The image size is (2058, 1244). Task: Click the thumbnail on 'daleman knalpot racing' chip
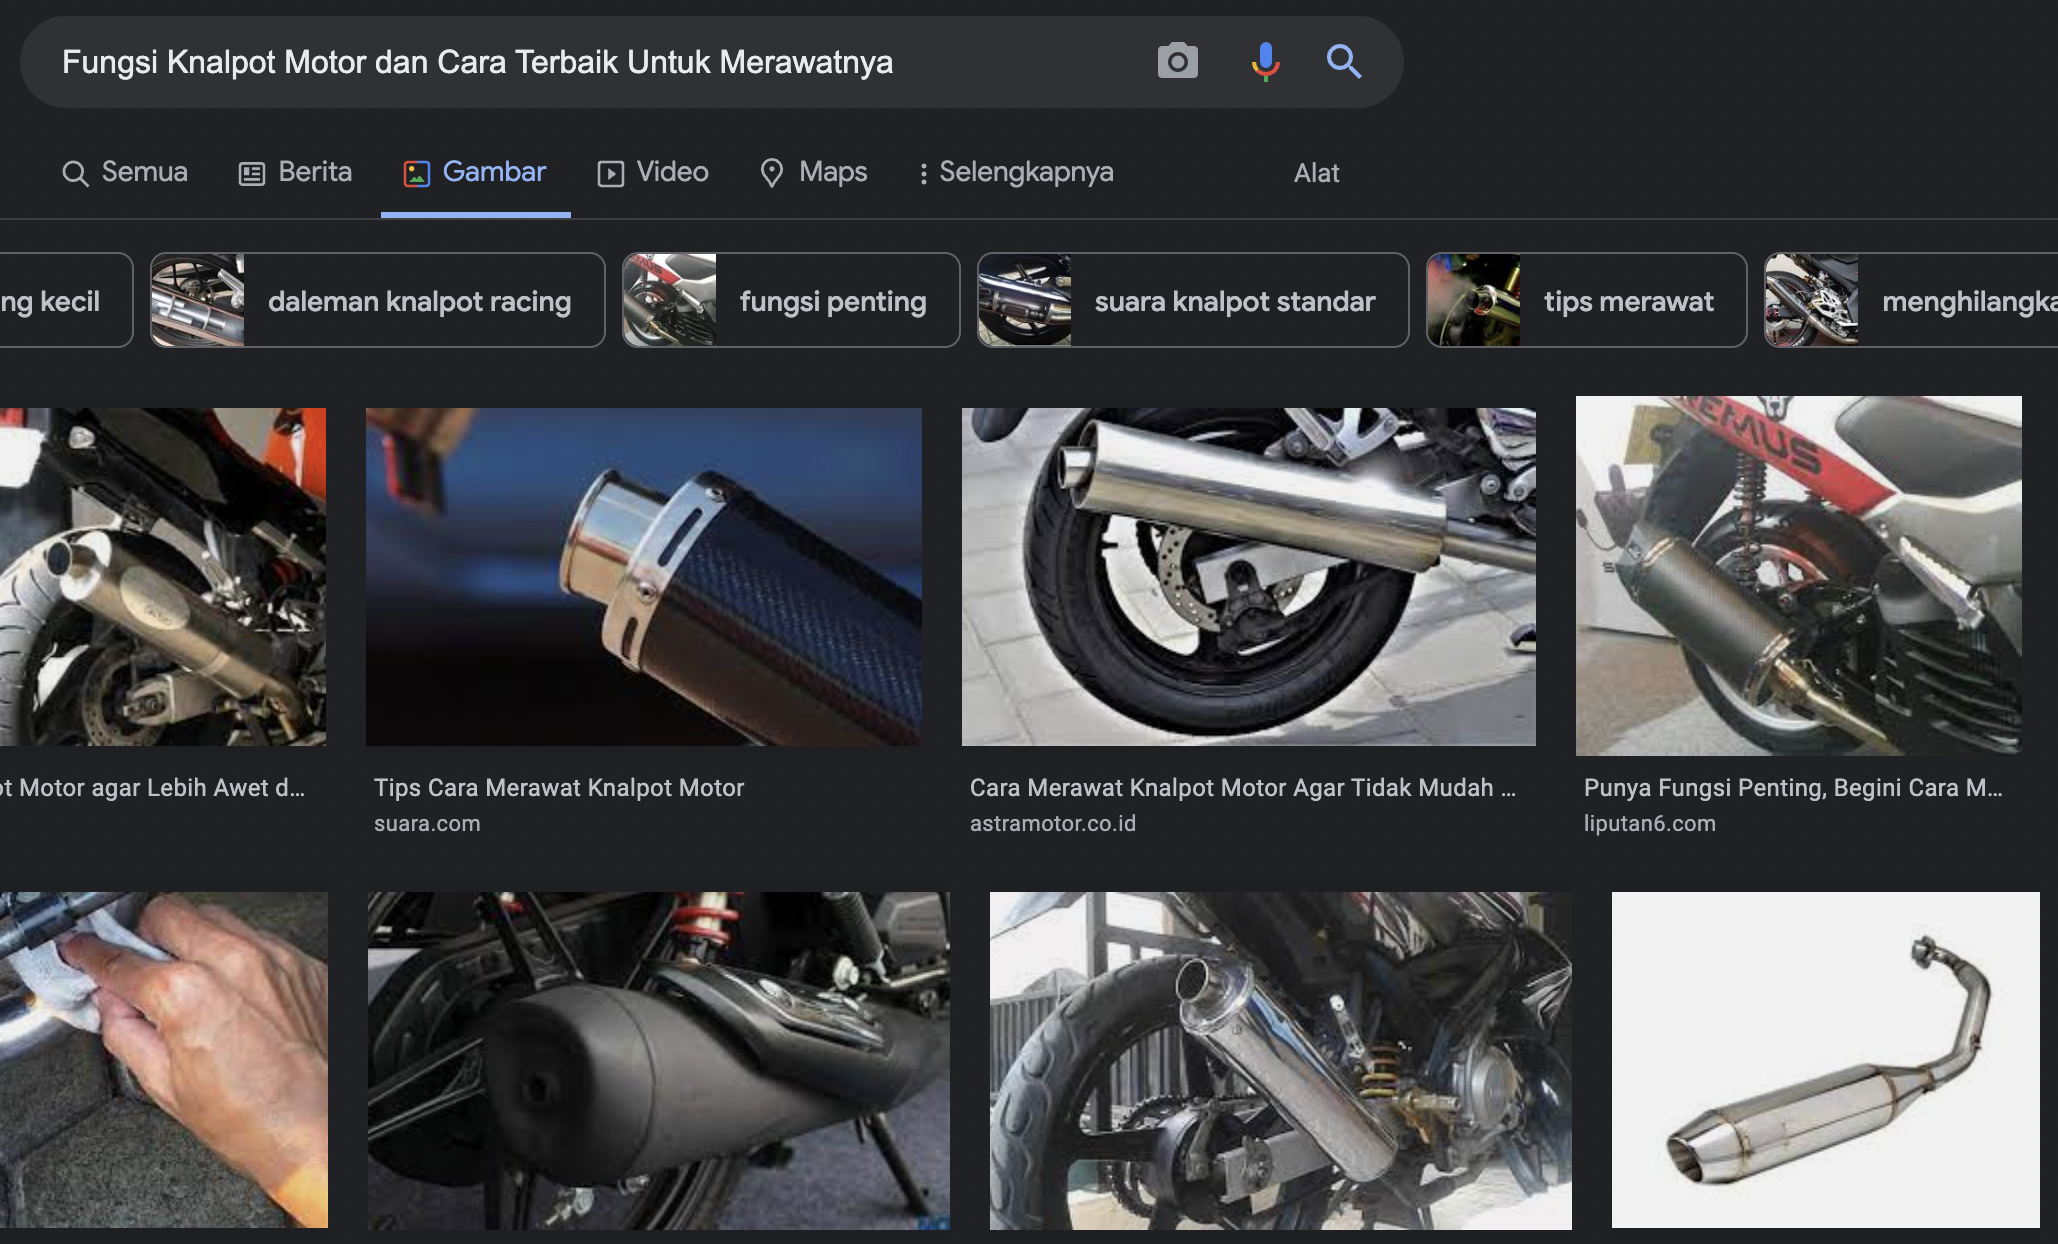pyautogui.click(x=197, y=300)
